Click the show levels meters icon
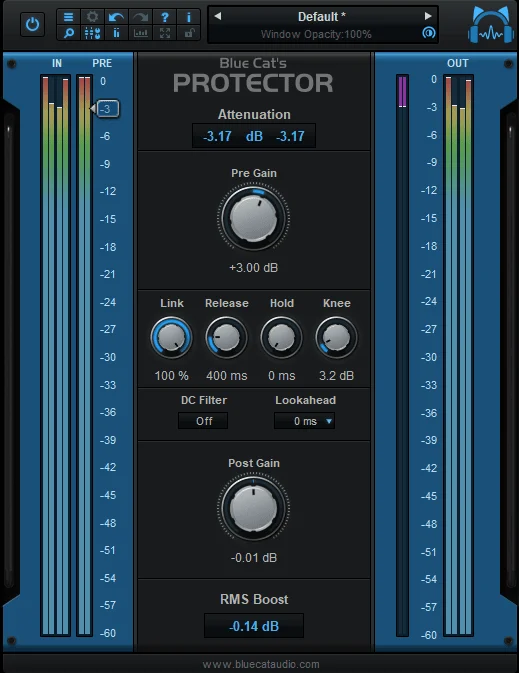 click(x=116, y=33)
